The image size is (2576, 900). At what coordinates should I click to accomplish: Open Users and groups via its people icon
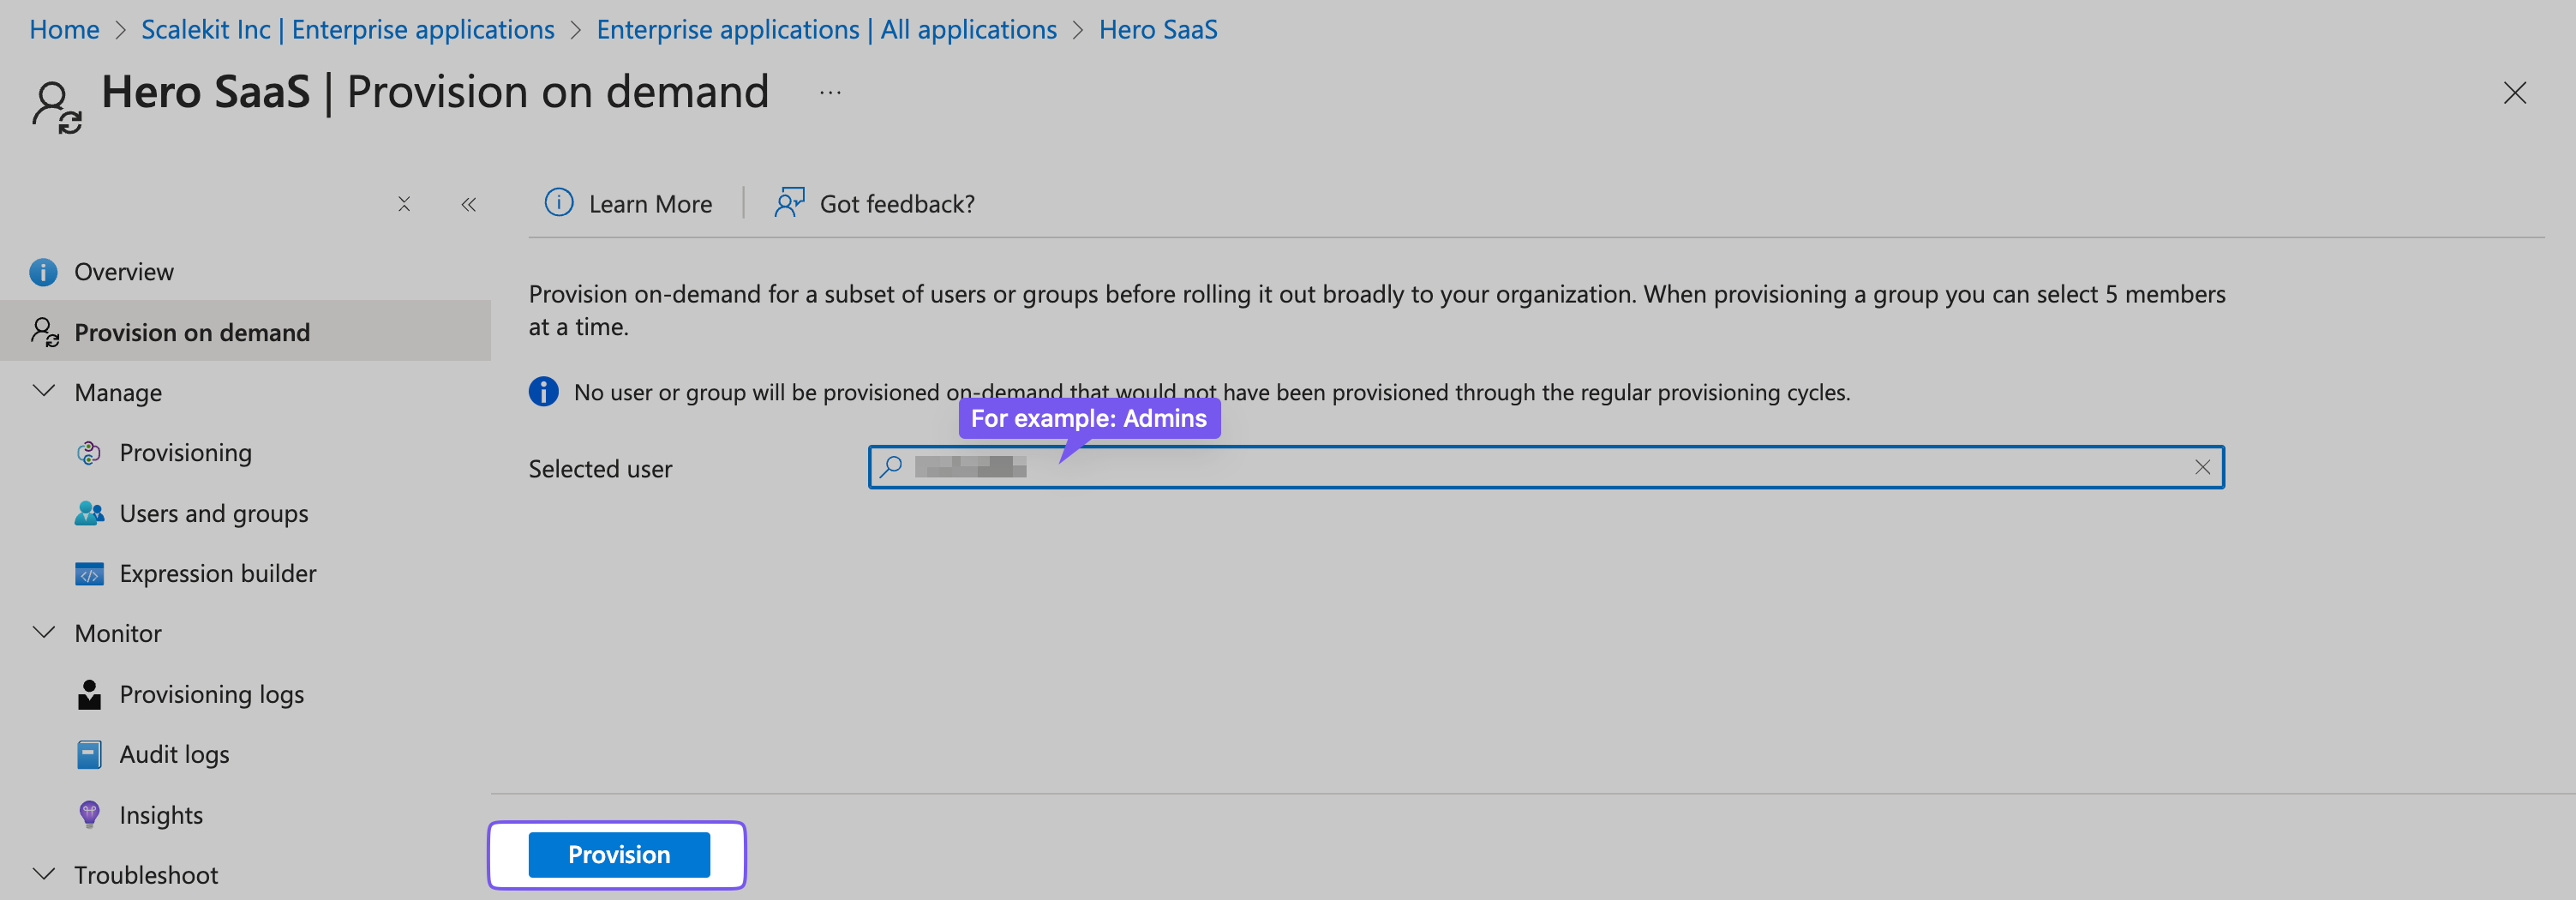click(x=89, y=513)
